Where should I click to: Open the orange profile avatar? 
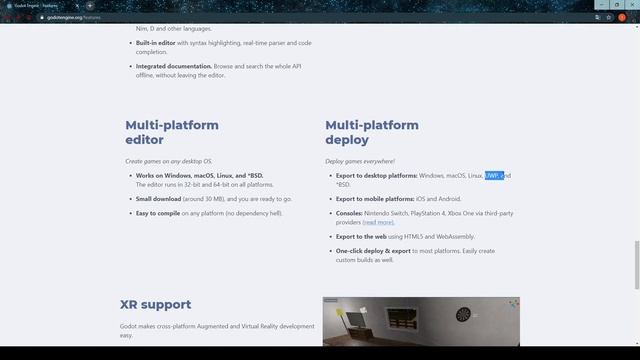pos(622,18)
